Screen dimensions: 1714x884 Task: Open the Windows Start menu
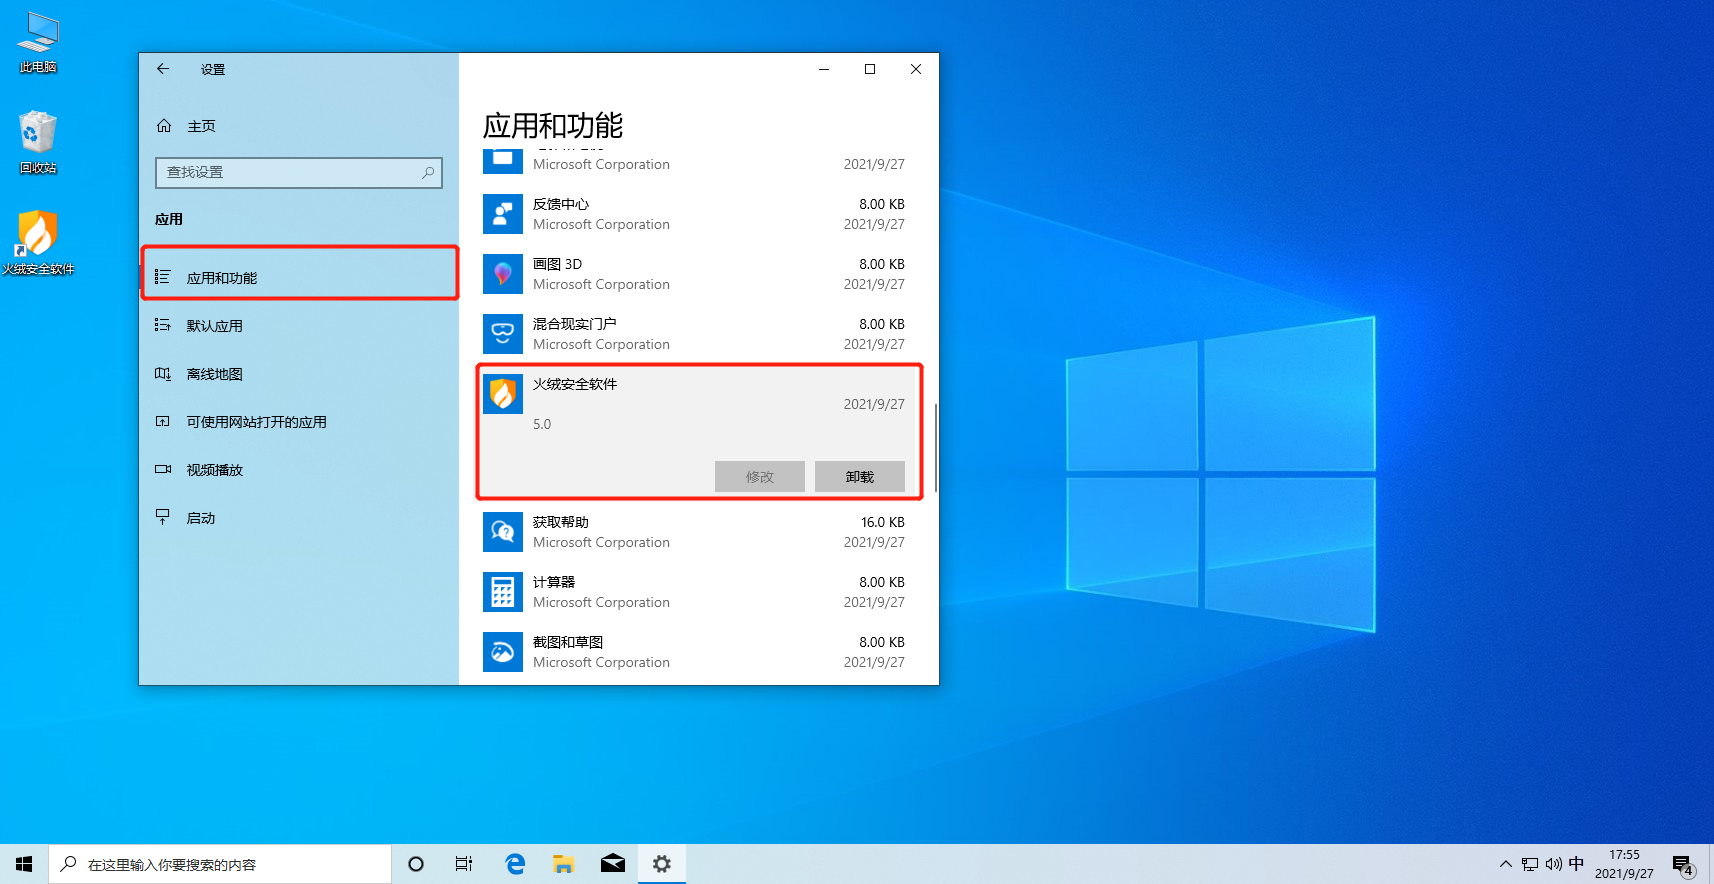point(24,864)
